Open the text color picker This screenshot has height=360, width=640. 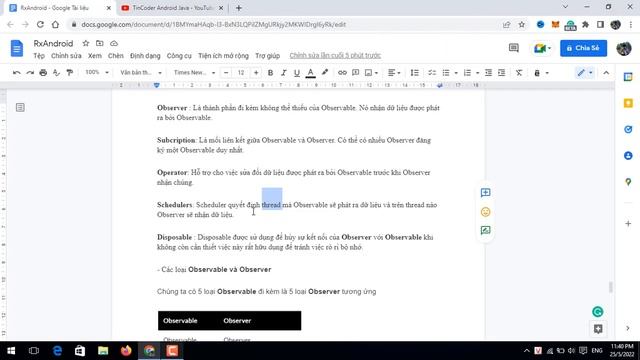tap(311, 73)
